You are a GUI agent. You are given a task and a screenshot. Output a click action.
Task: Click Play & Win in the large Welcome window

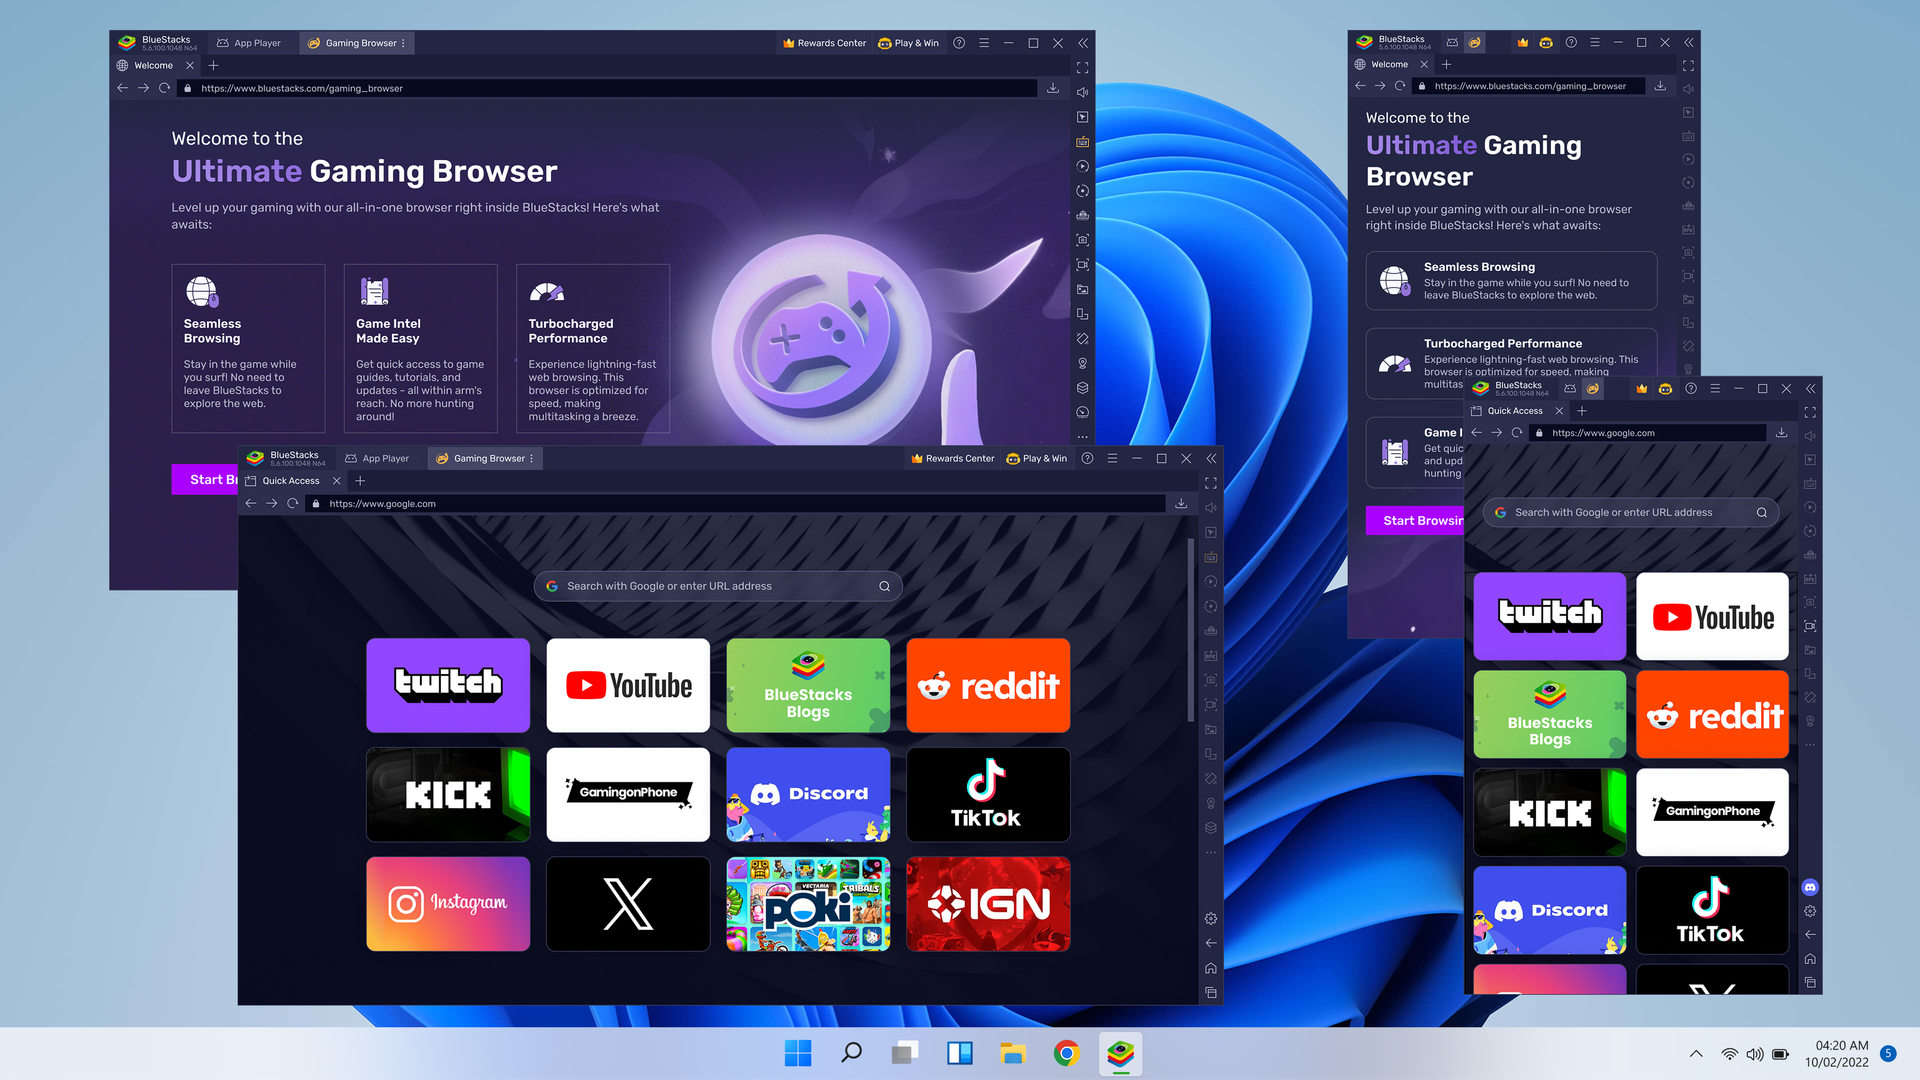tap(908, 43)
